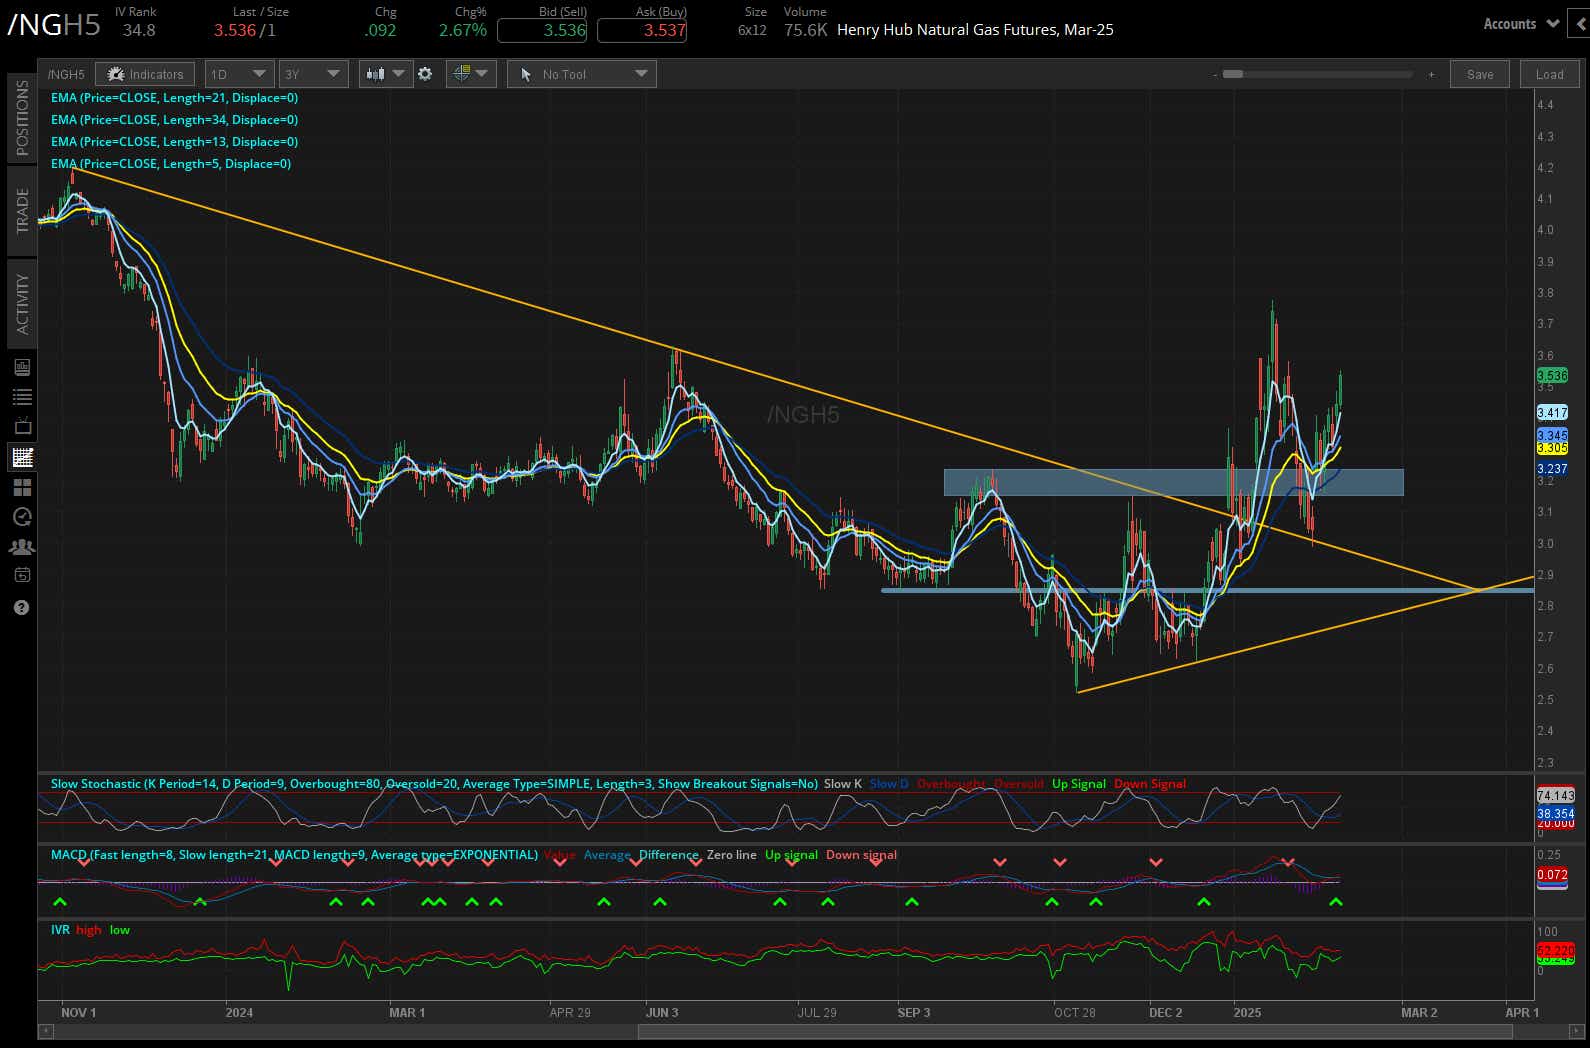The width and height of the screenshot is (1590, 1048).
Task: Open the watchlist lines sidebar icon
Action: coord(22,397)
